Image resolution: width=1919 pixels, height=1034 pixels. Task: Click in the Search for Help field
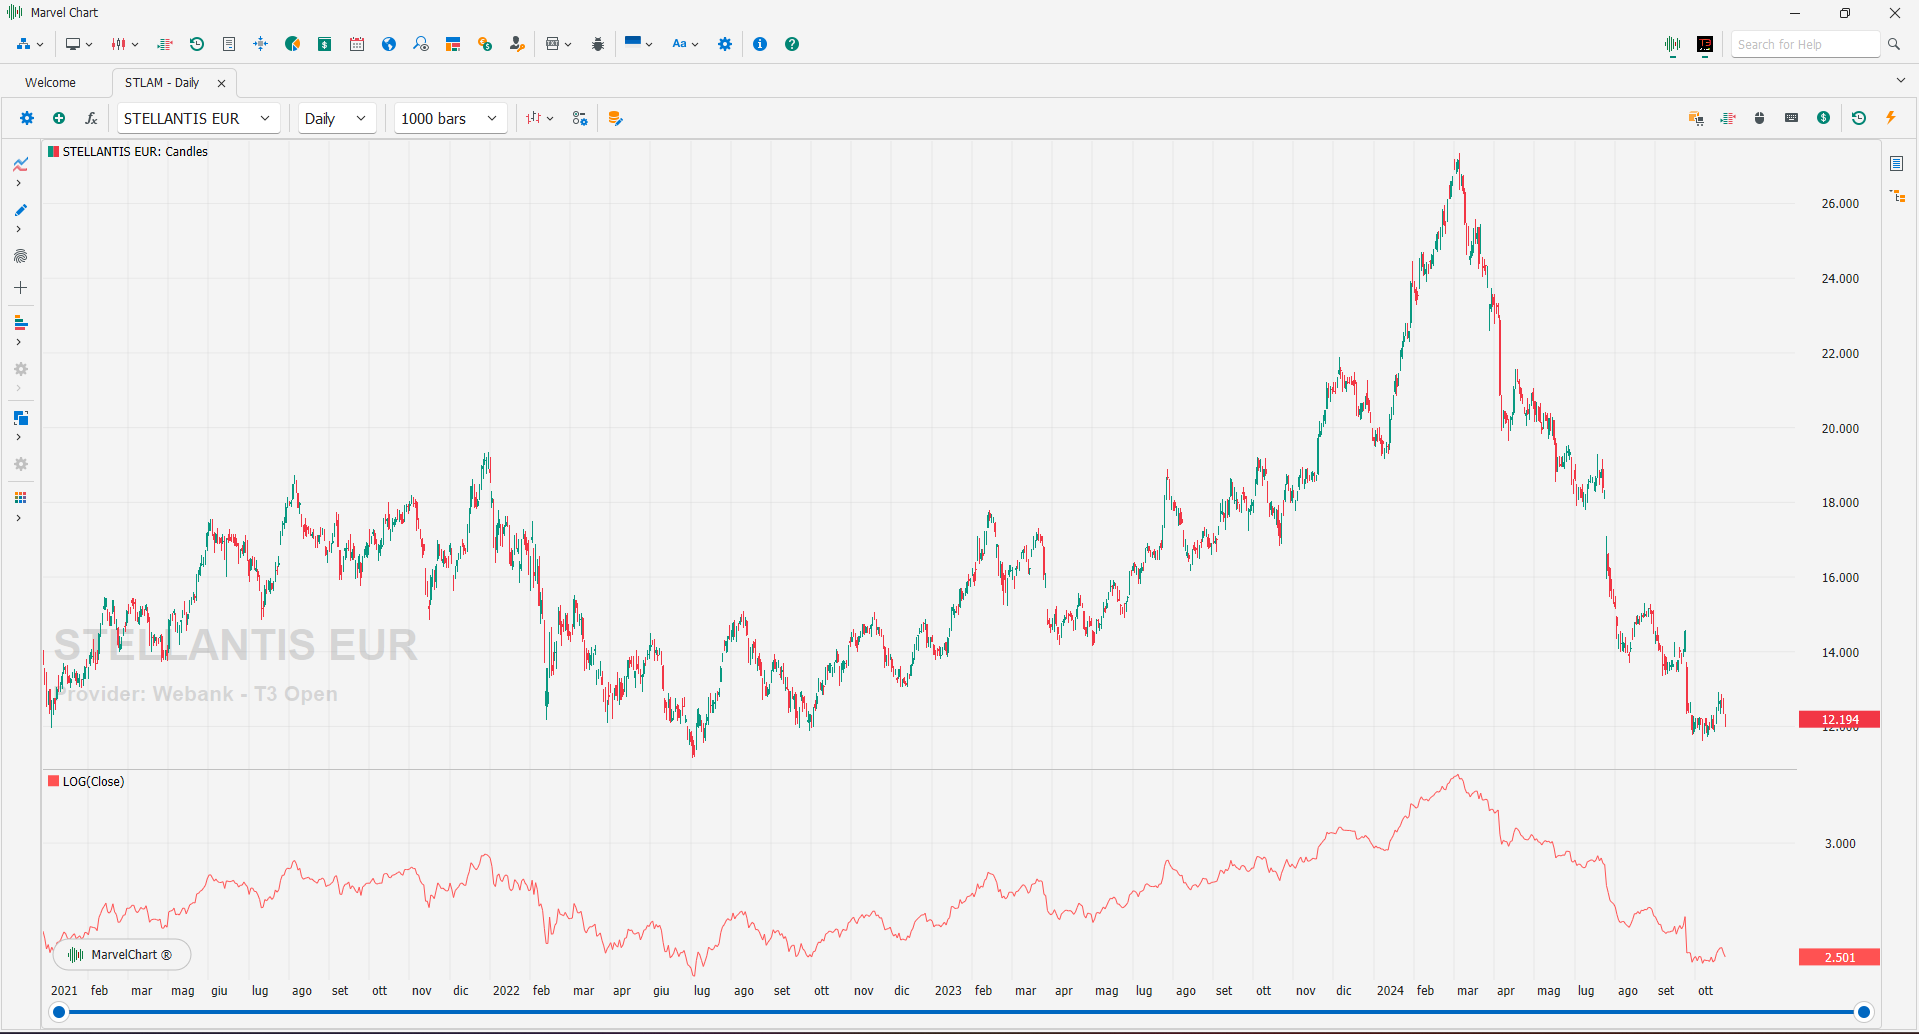[x=1806, y=44]
